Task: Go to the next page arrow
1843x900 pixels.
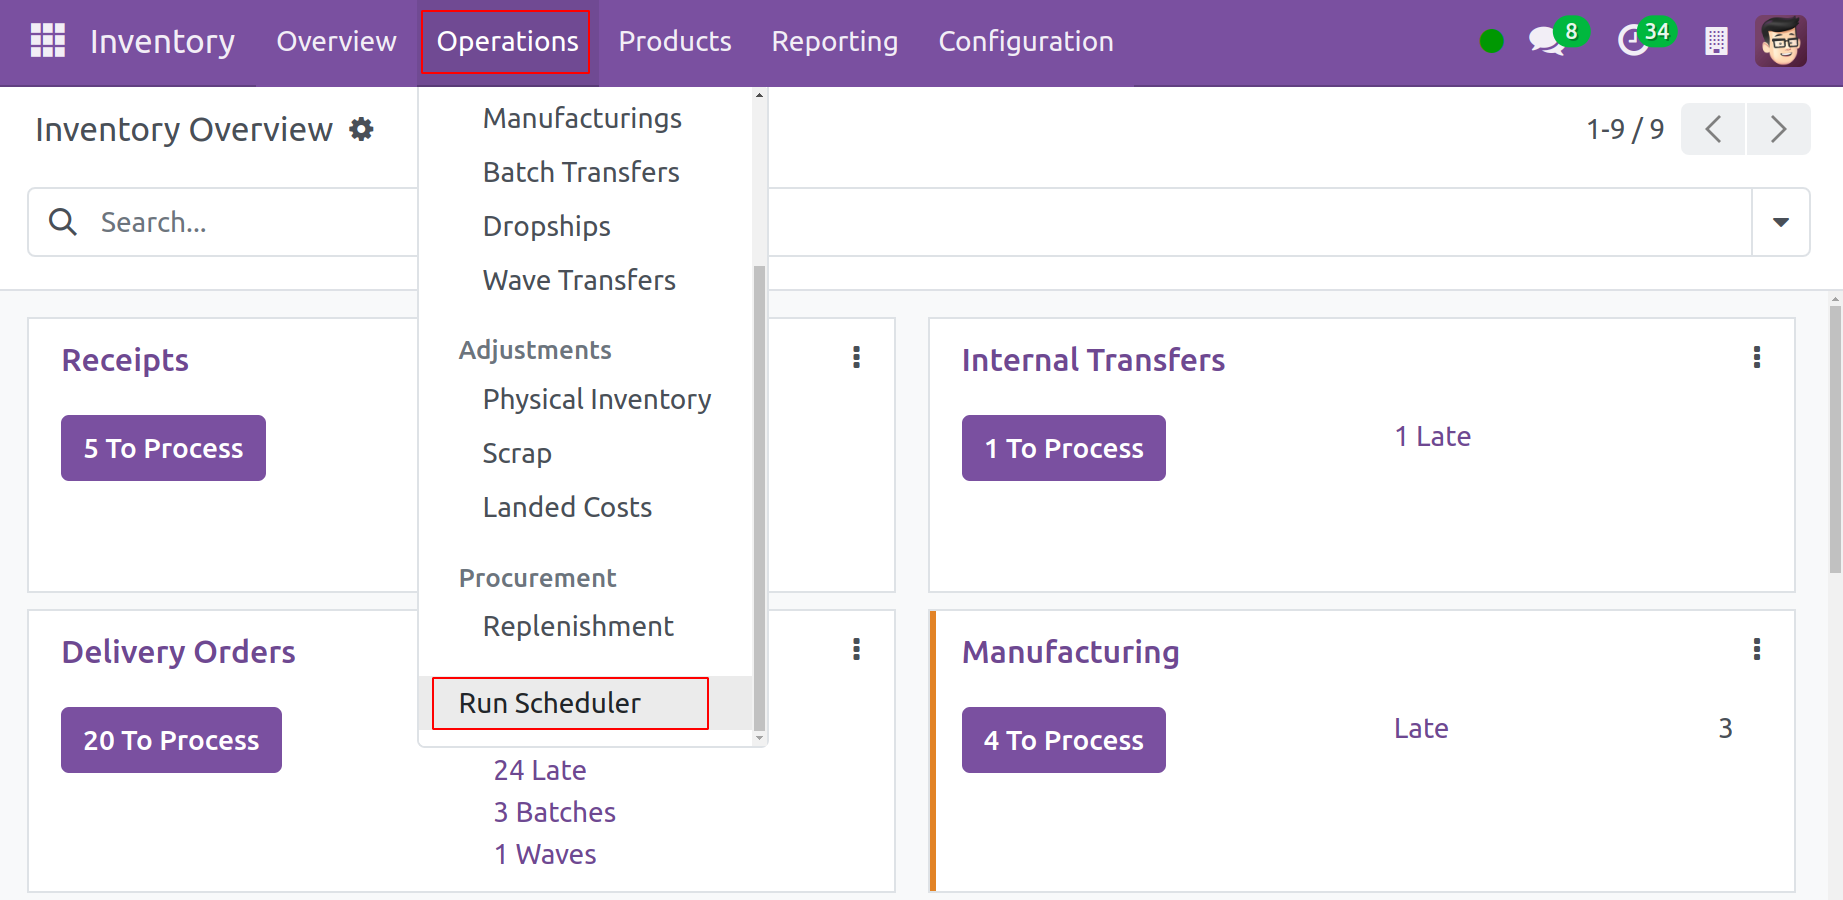Action: (x=1778, y=129)
